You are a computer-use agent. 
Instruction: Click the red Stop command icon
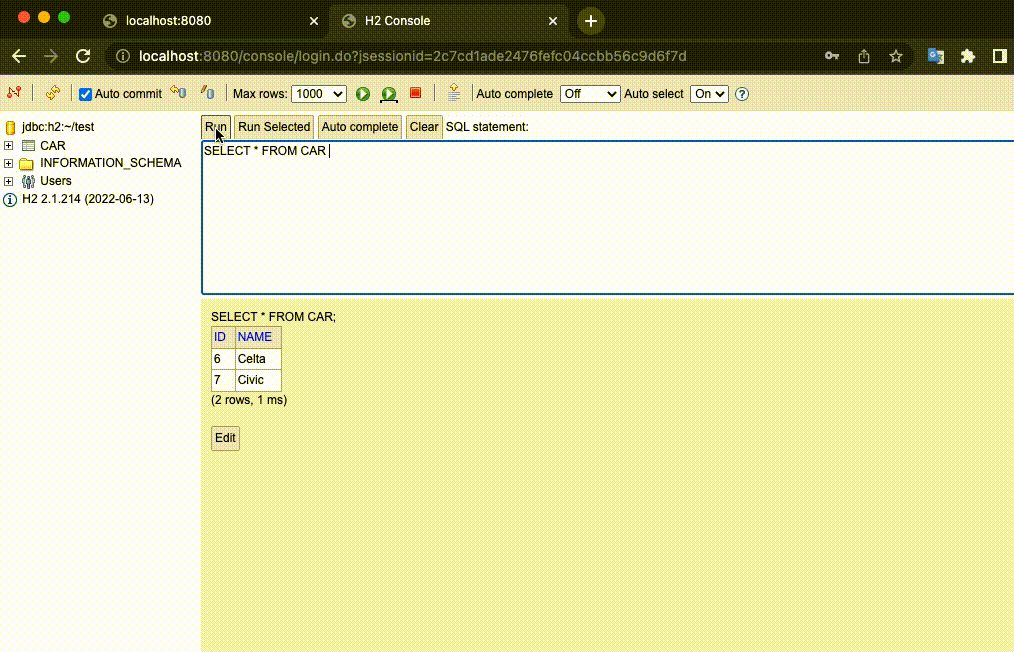[416, 93]
